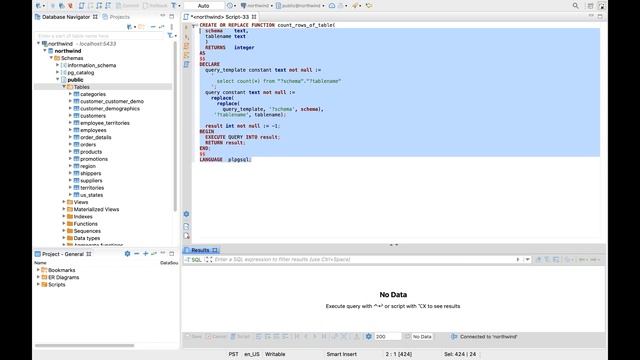
Task: Open Auto commit mode selector
Action: (204, 6)
